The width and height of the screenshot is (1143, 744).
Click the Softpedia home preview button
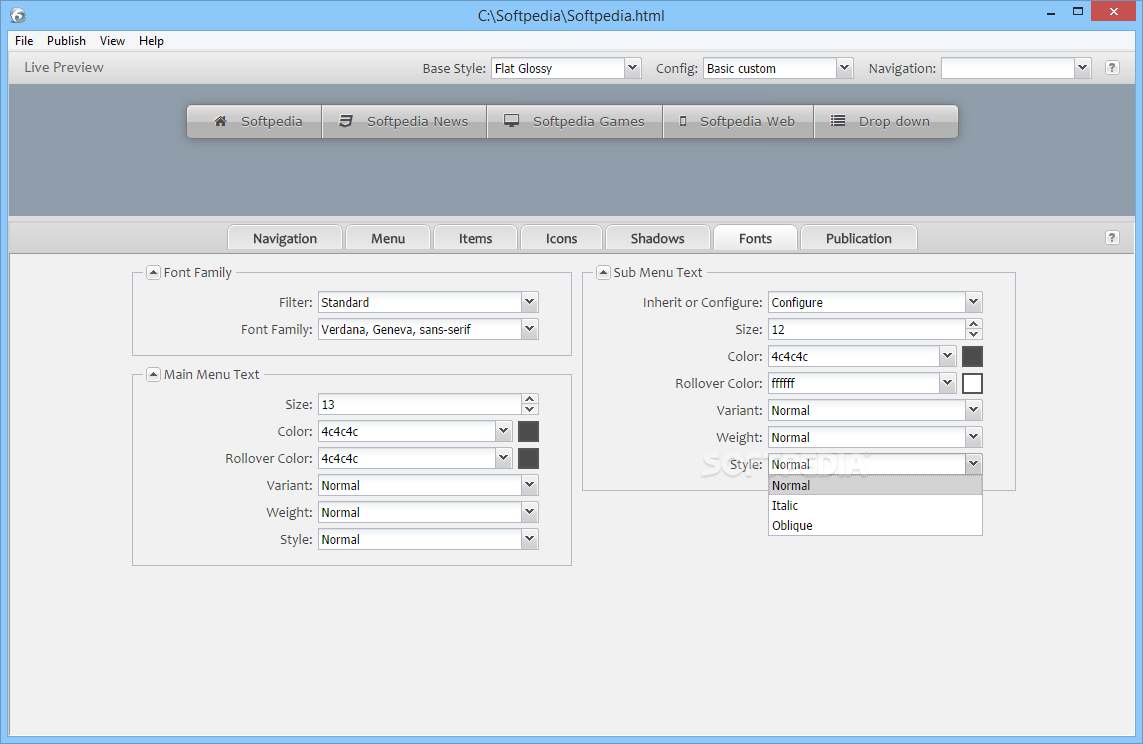(254, 121)
